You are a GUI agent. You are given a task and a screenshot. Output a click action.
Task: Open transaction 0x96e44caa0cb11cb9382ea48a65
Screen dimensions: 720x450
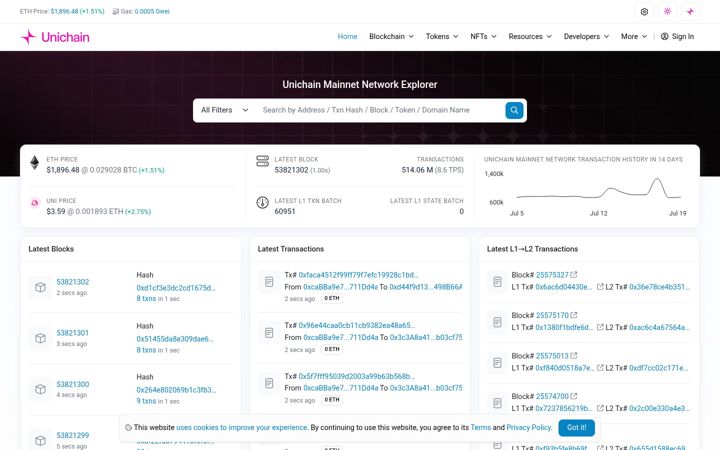click(x=357, y=325)
